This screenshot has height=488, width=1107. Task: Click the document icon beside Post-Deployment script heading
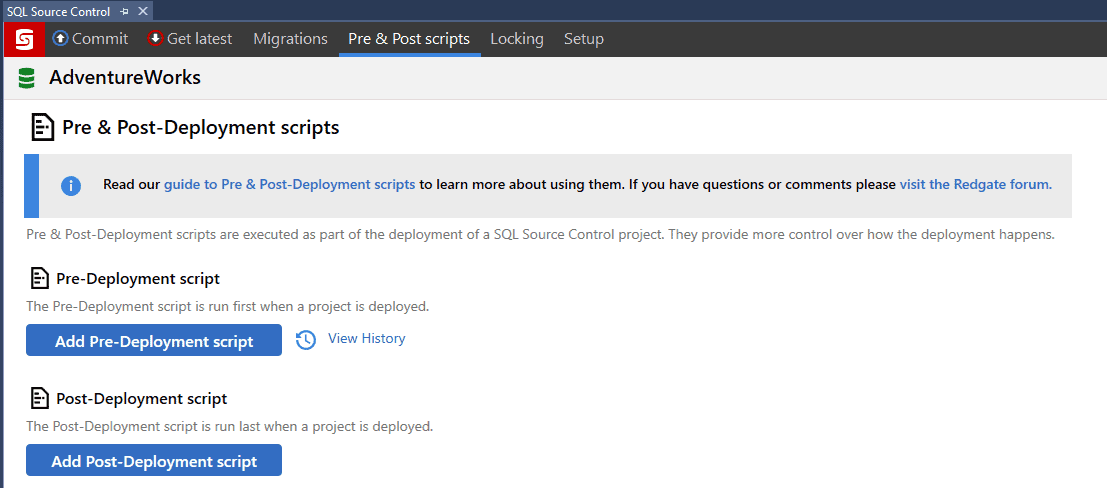pyautogui.click(x=40, y=398)
